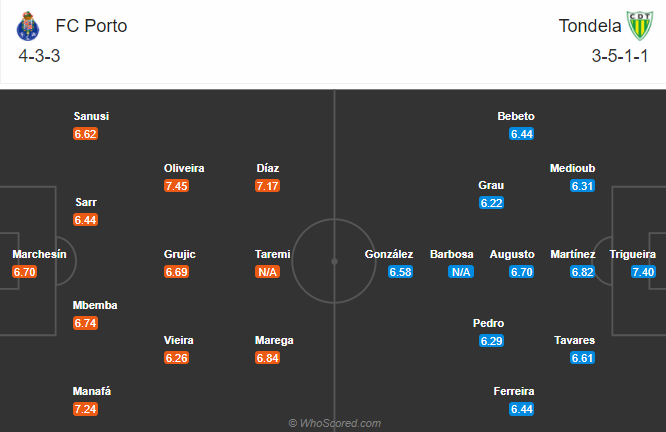Open the FC Porto team name link

[91, 26]
